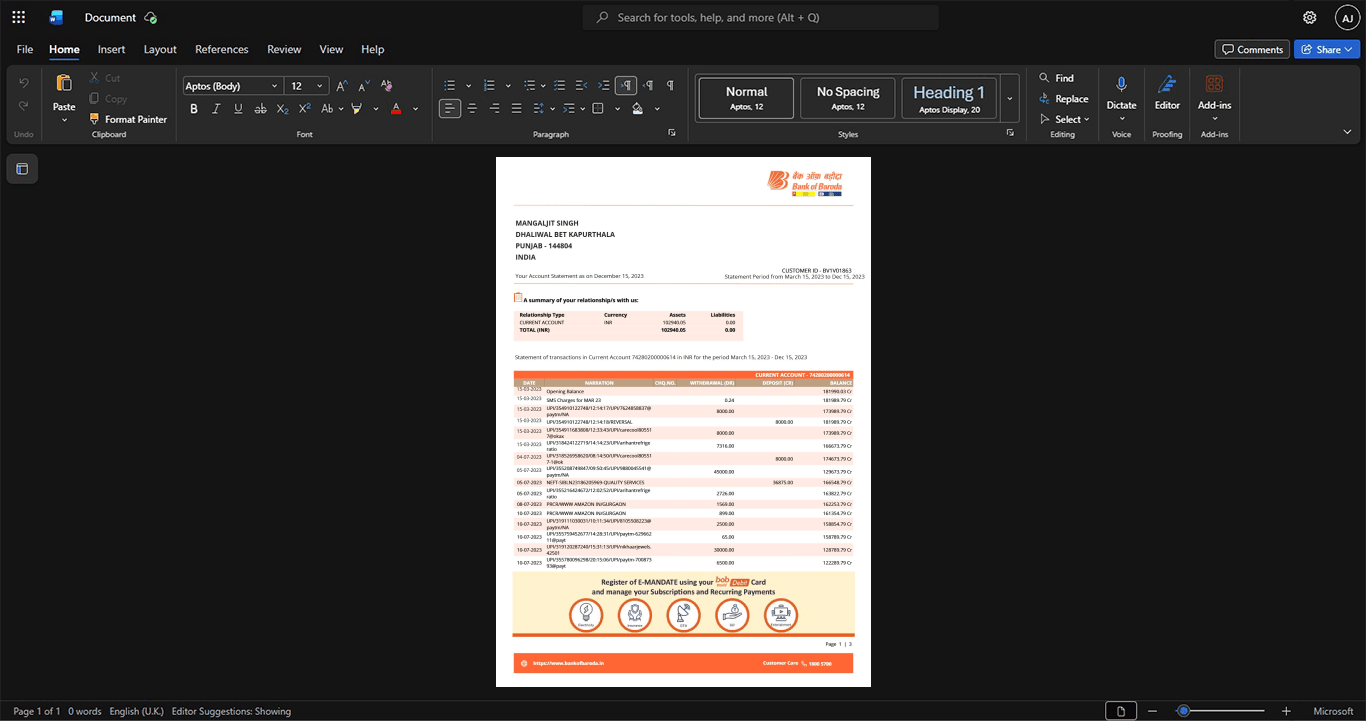Open the Comments pane button
This screenshot has height=721, width=1366.
pos(1252,49)
